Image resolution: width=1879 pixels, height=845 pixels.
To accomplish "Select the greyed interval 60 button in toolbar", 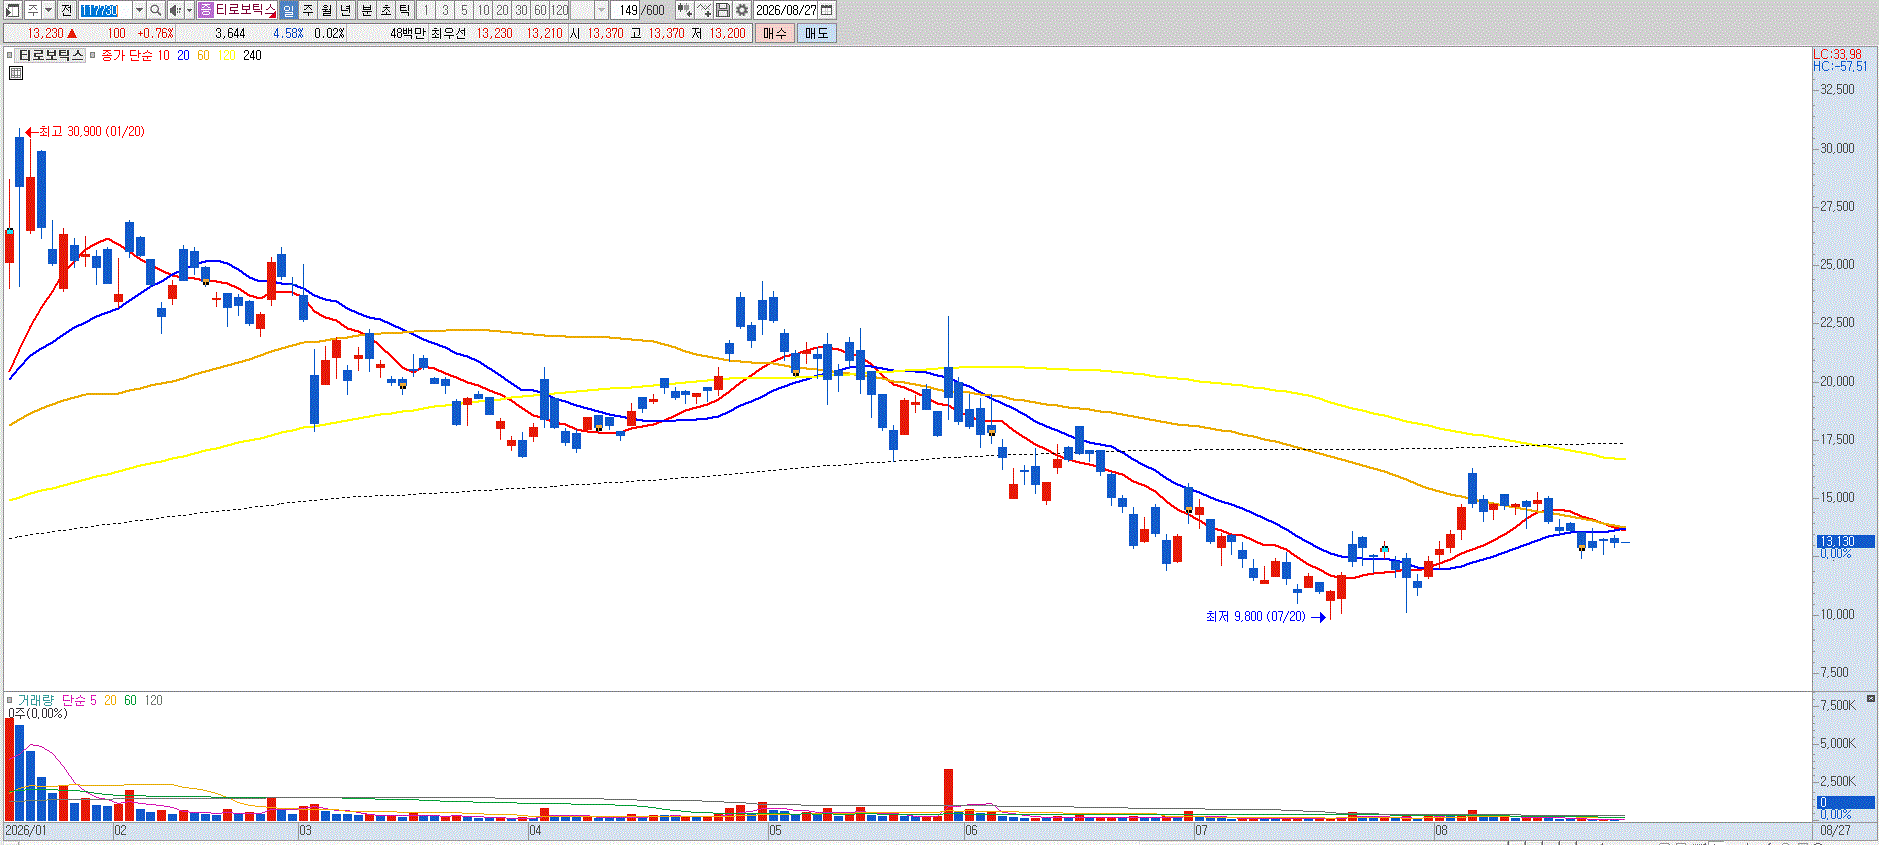I will point(540,10).
